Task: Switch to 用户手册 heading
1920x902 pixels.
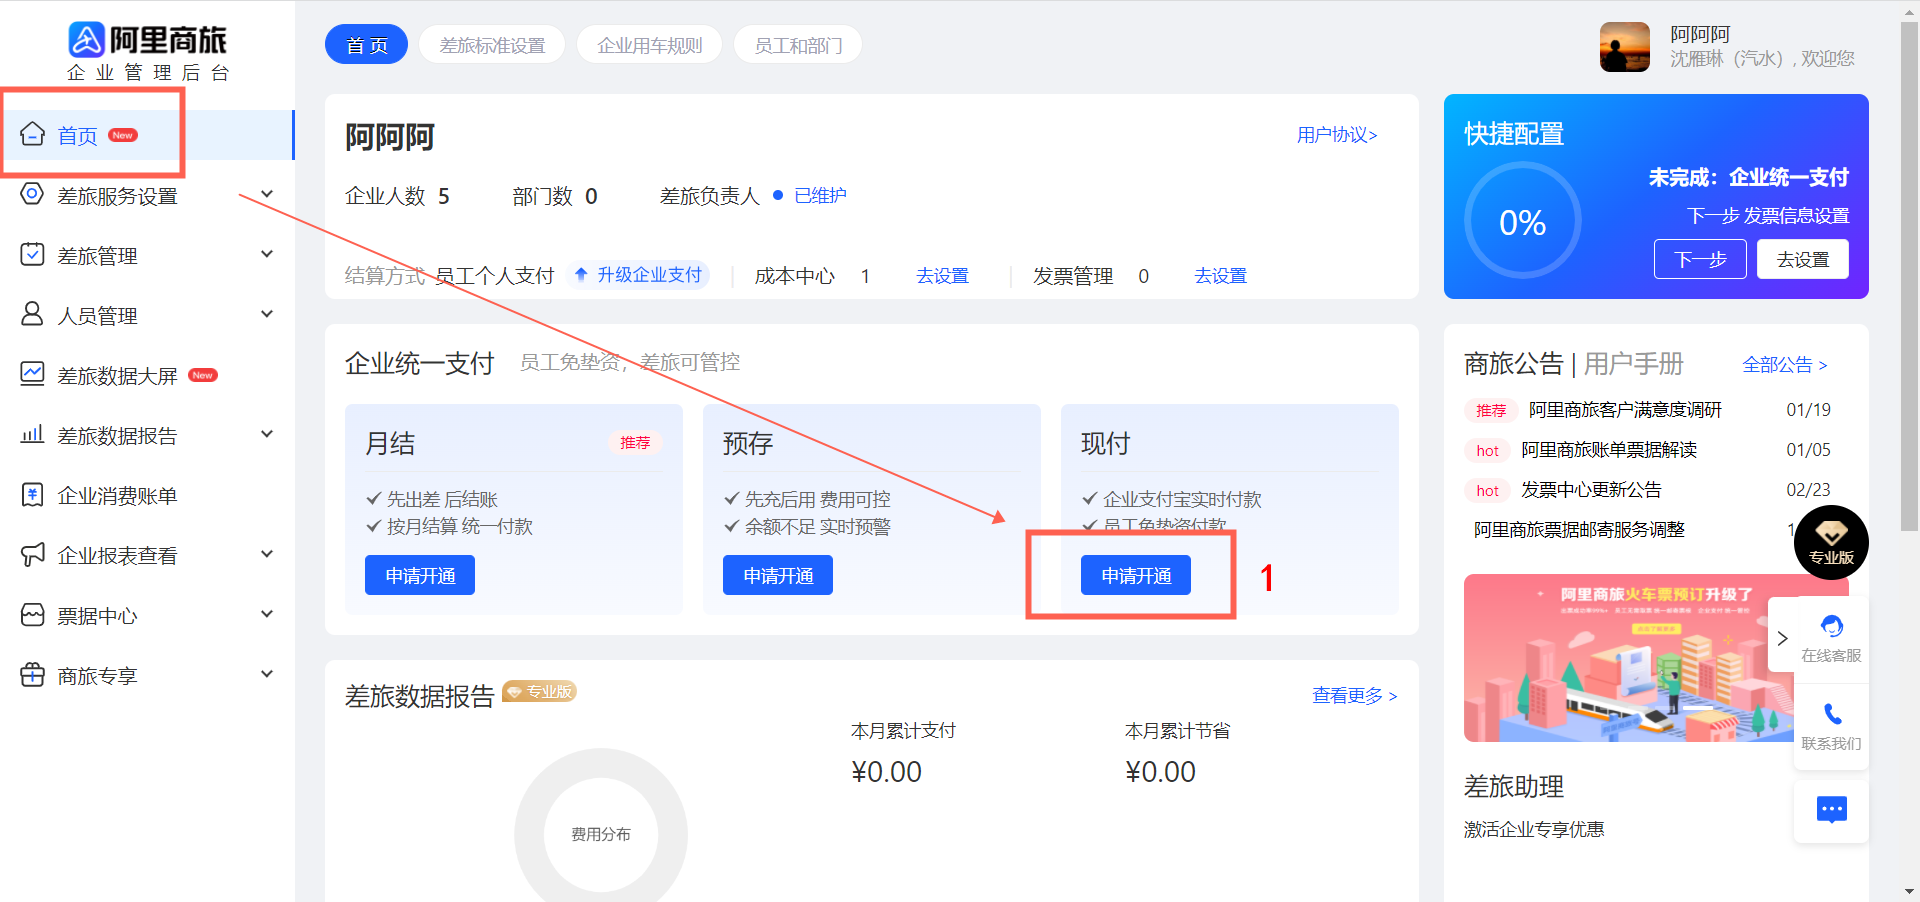Action: tap(1634, 364)
